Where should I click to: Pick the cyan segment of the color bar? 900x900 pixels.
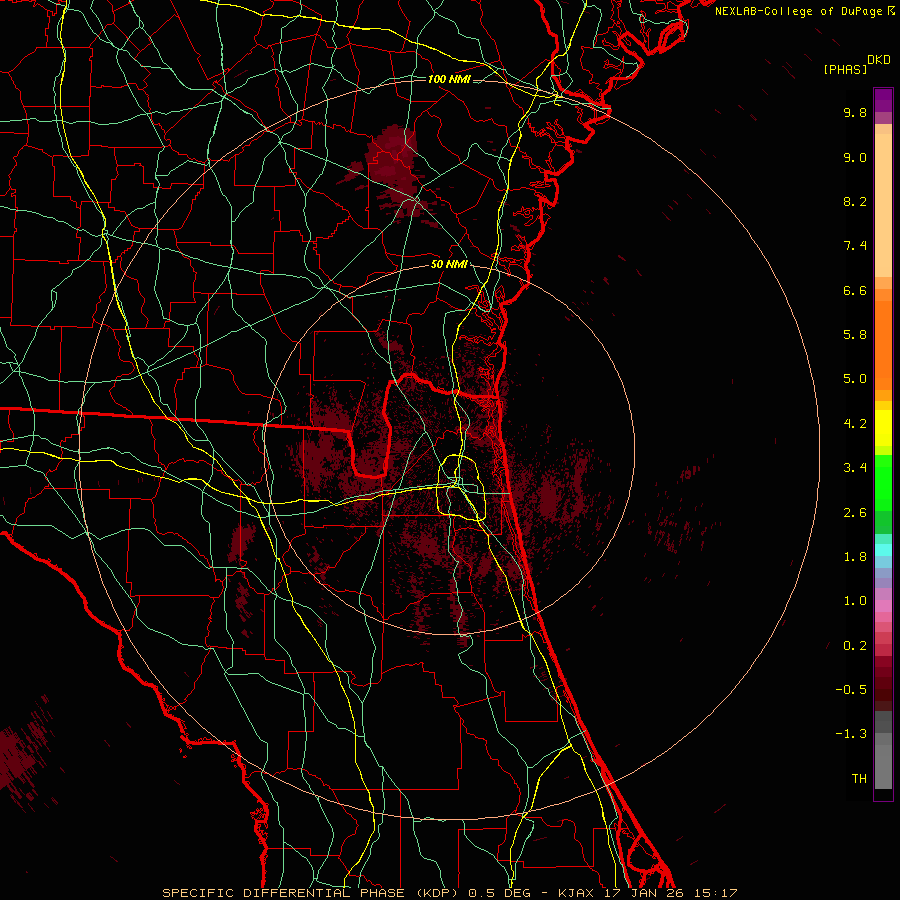883,550
